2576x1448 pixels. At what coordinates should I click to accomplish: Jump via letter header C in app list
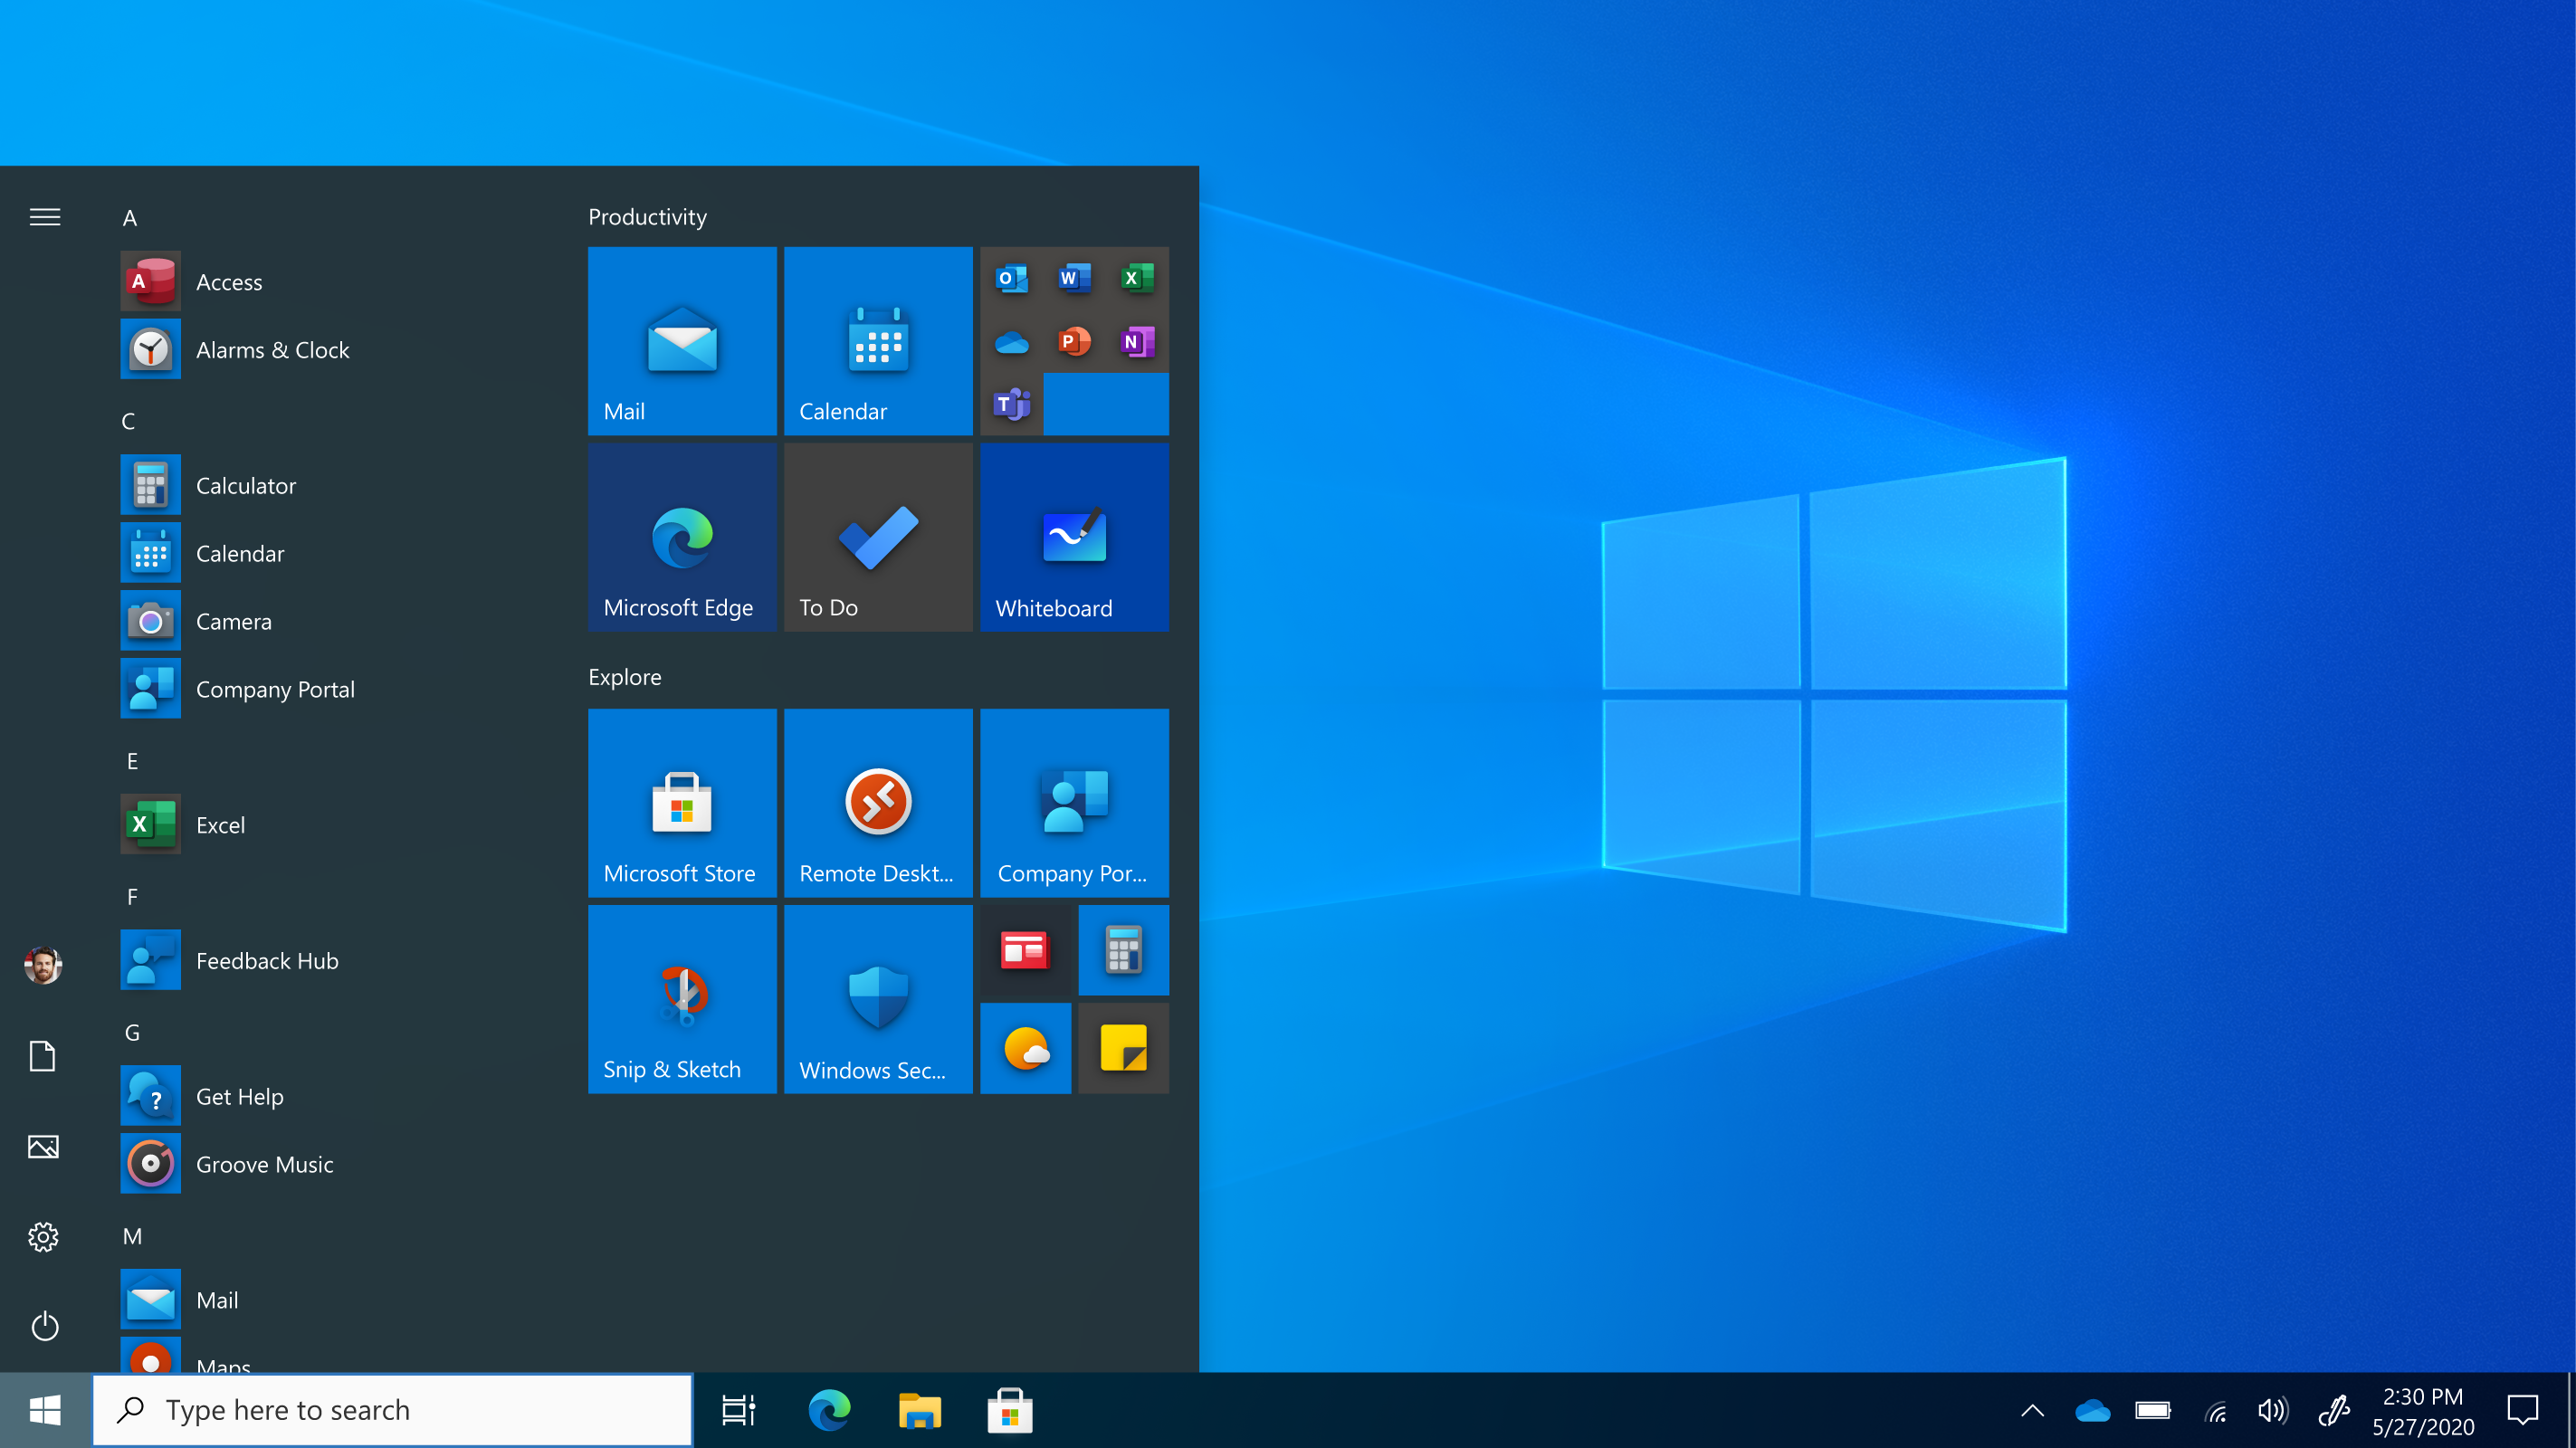tap(128, 421)
